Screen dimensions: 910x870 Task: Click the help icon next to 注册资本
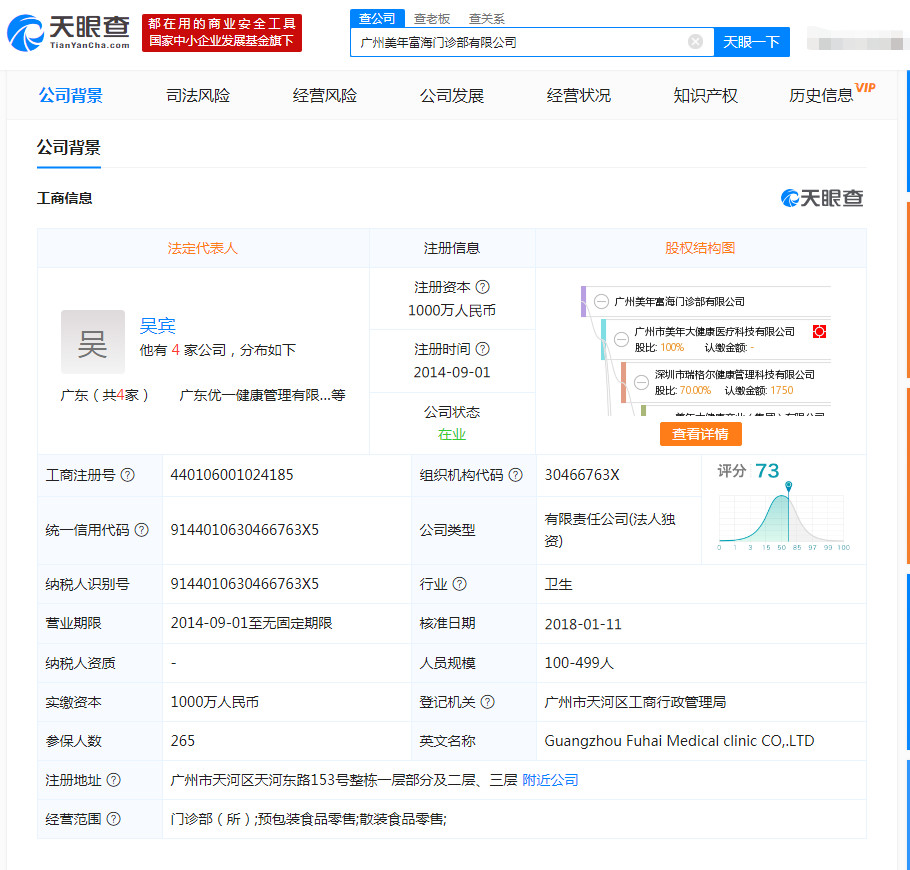point(482,287)
